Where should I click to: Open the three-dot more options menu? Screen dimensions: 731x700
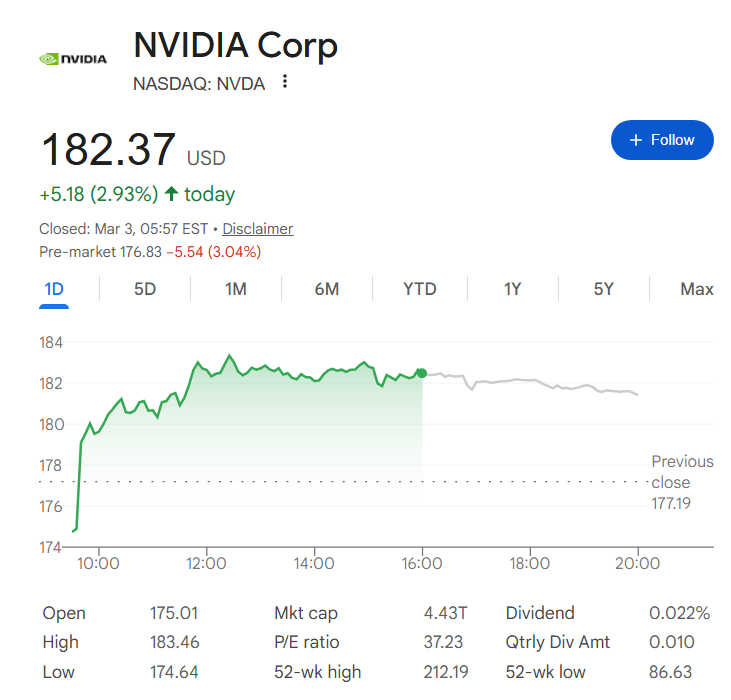285,82
